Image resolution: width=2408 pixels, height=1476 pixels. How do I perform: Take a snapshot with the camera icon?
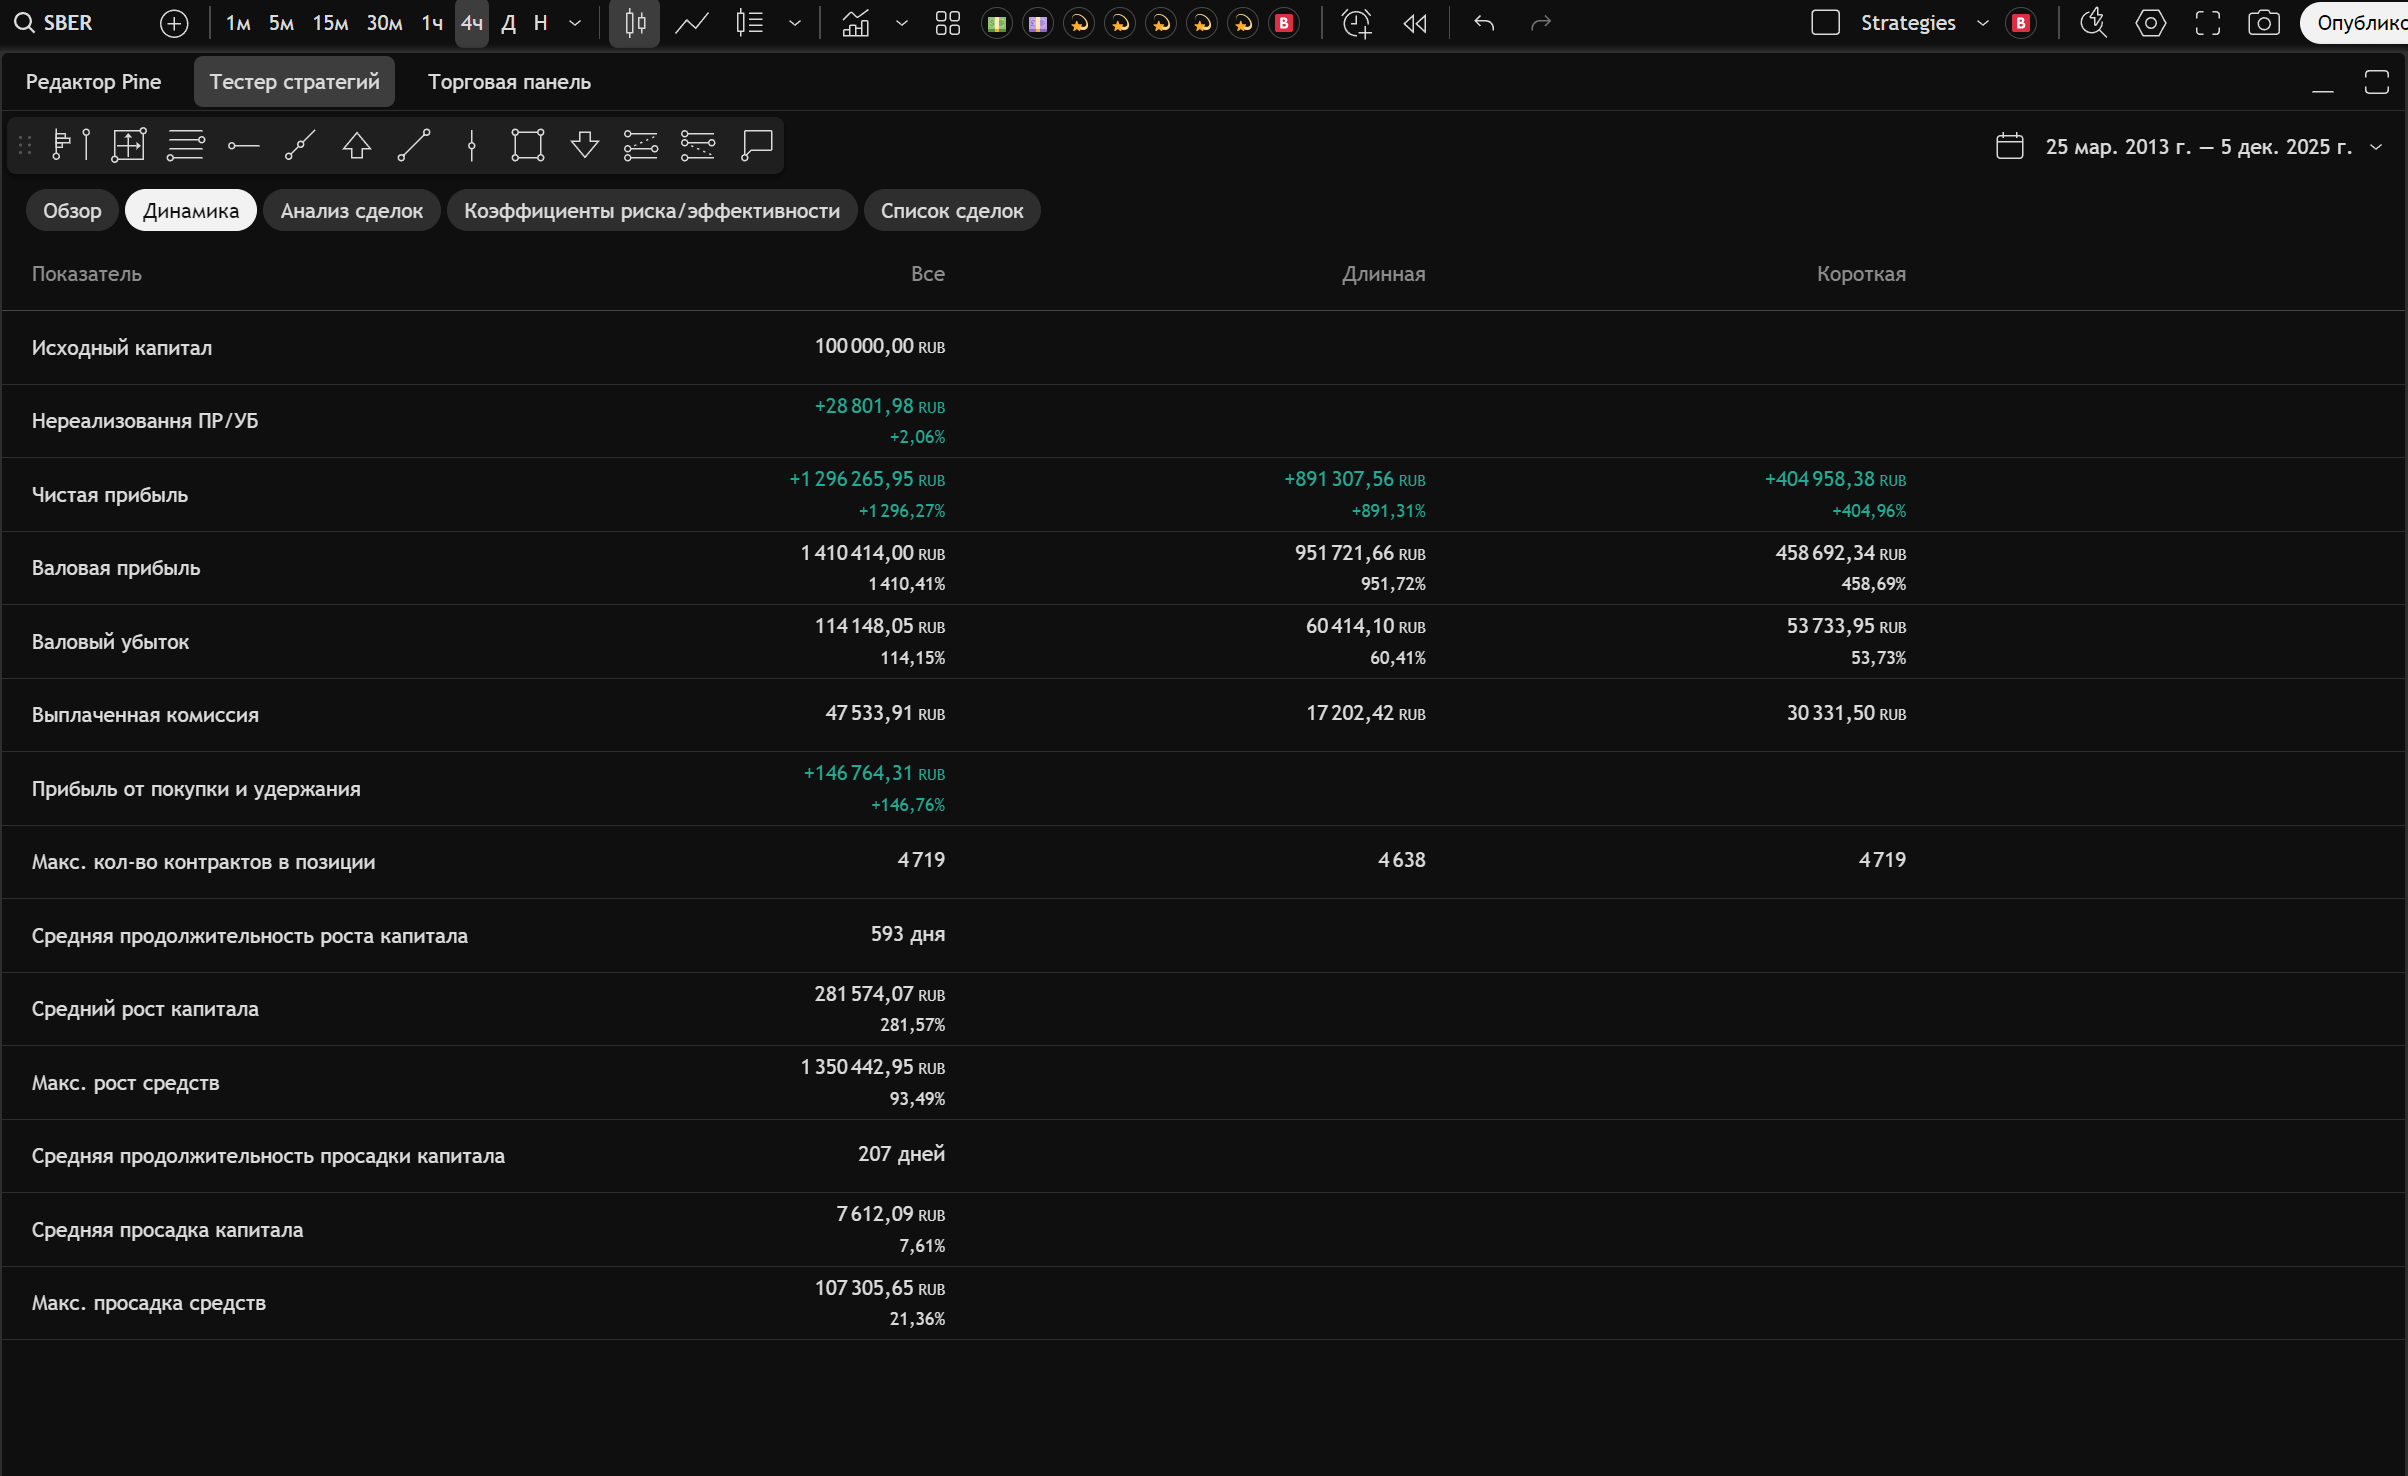(2263, 23)
